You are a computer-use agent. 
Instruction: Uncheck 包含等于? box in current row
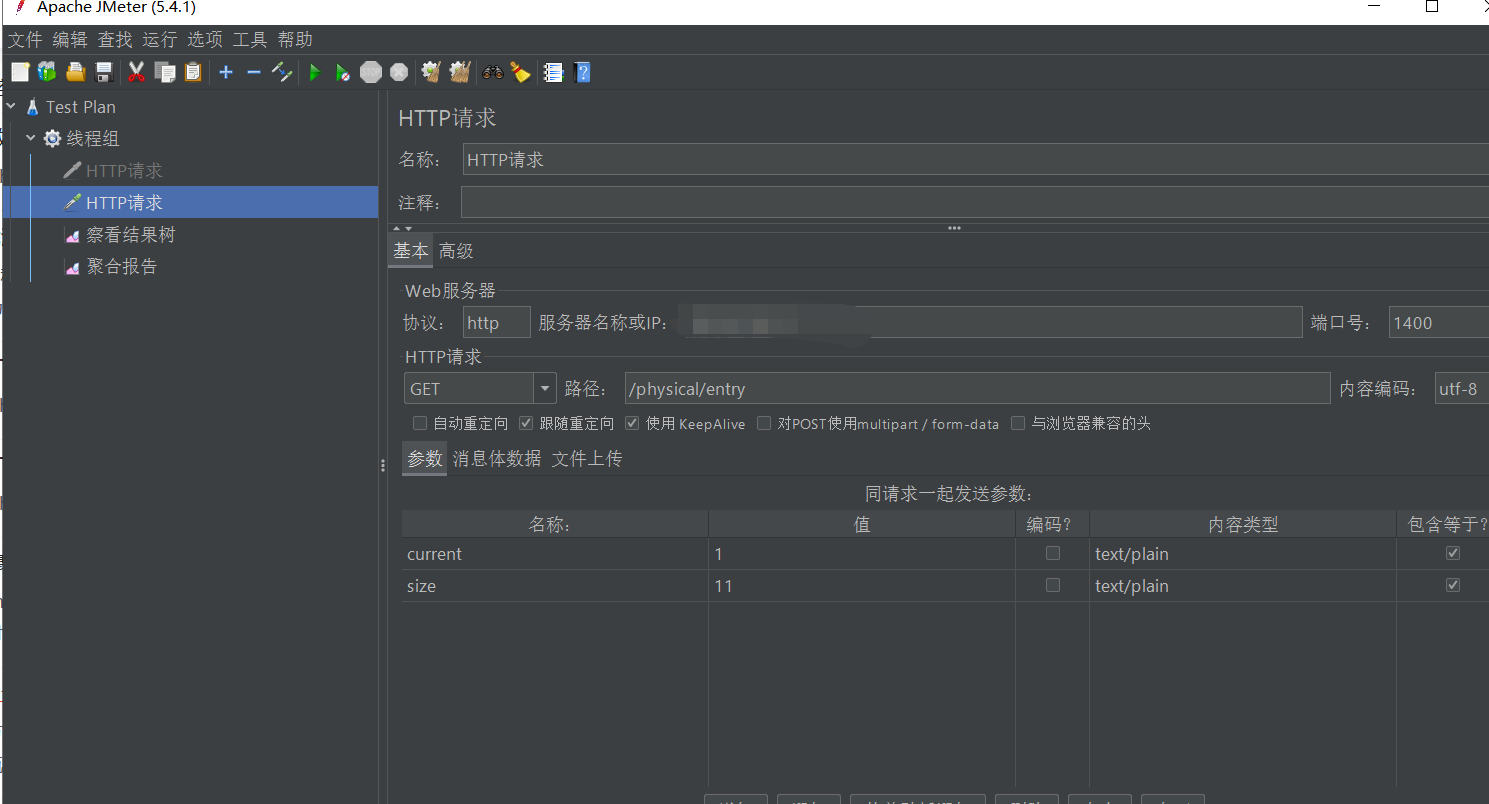(x=1453, y=553)
